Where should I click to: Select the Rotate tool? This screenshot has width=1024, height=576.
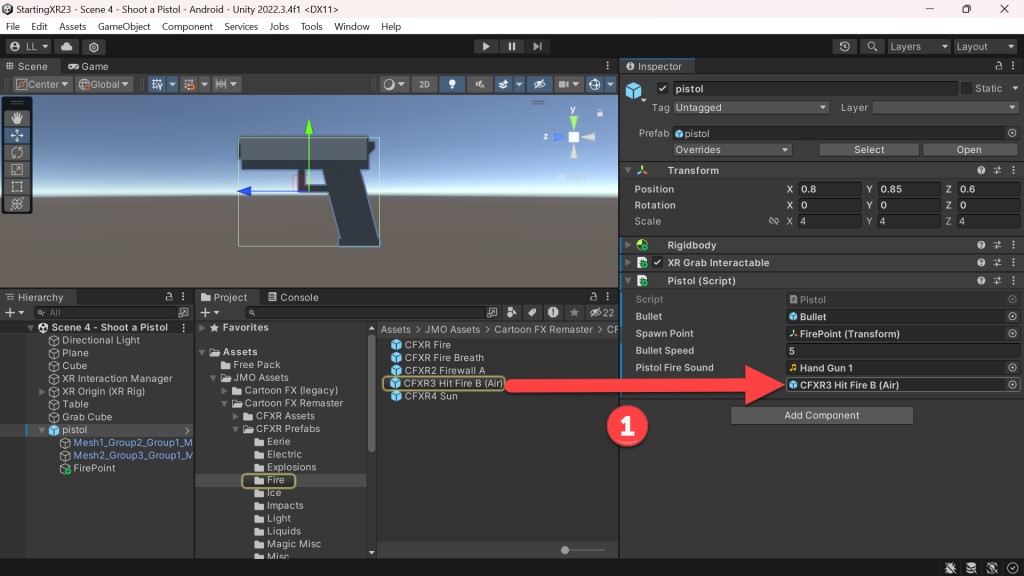tap(17, 152)
